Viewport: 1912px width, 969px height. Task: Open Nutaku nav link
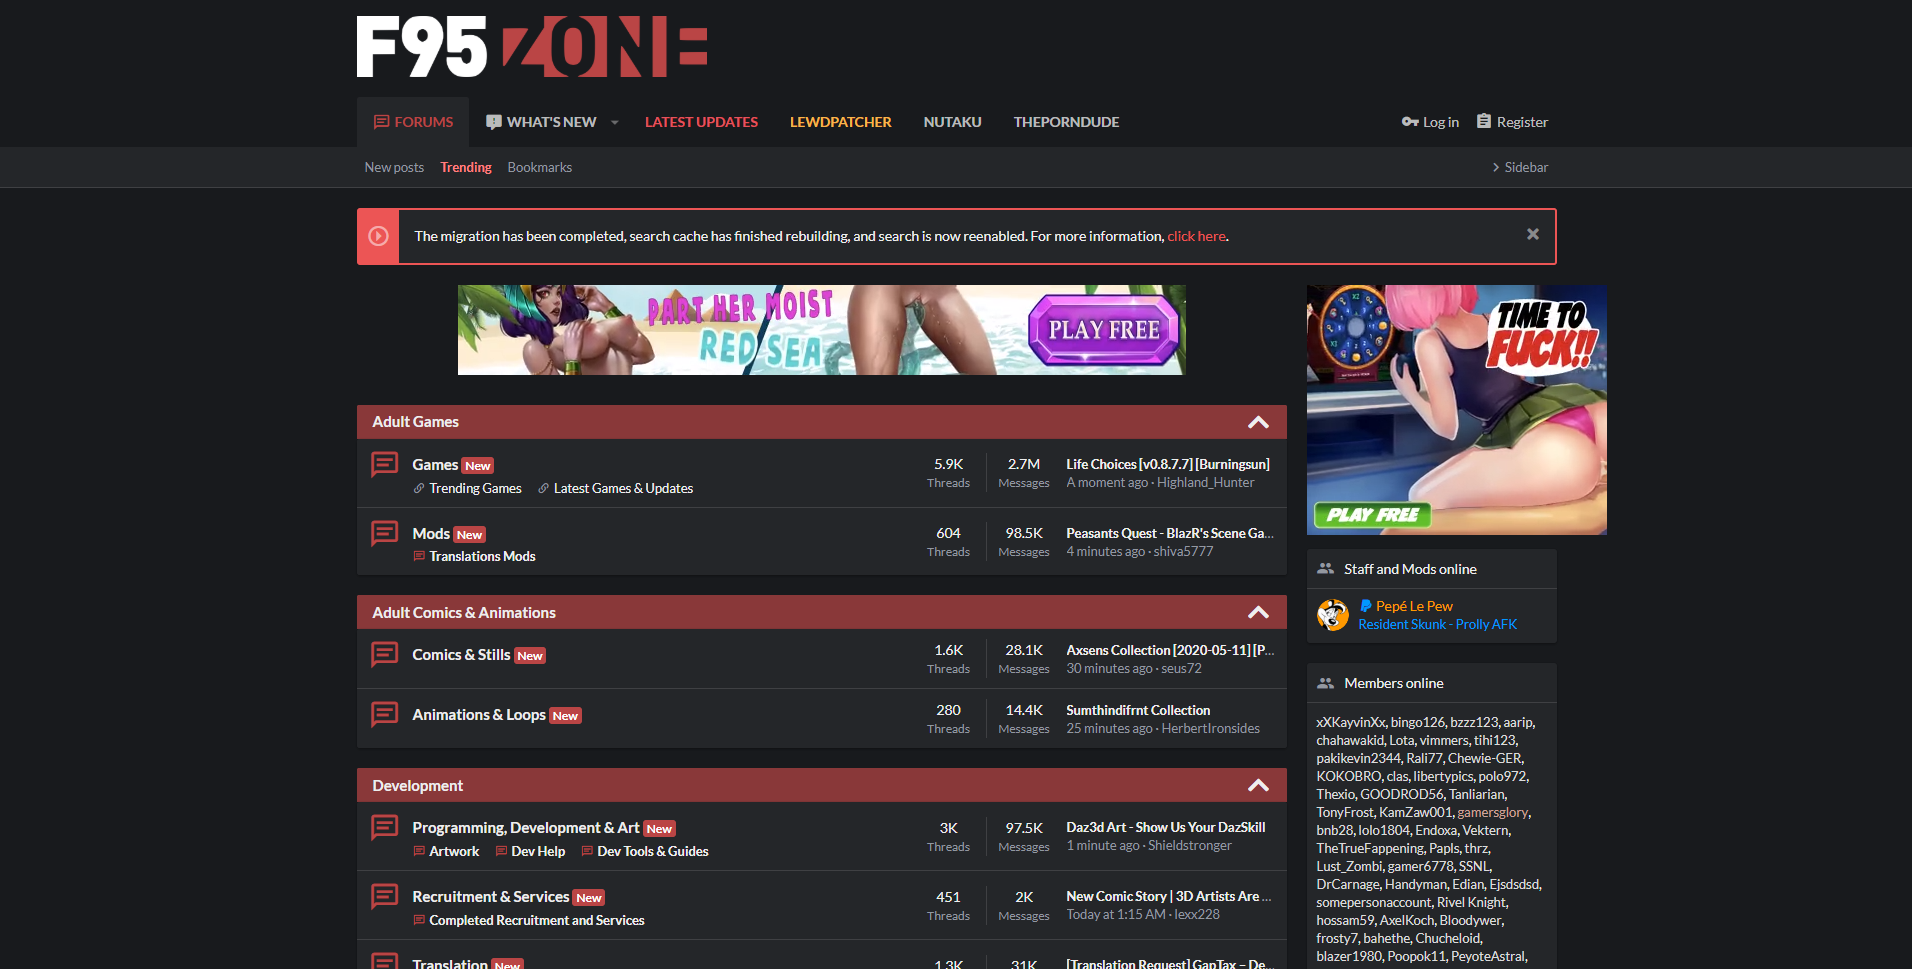(952, 122)
